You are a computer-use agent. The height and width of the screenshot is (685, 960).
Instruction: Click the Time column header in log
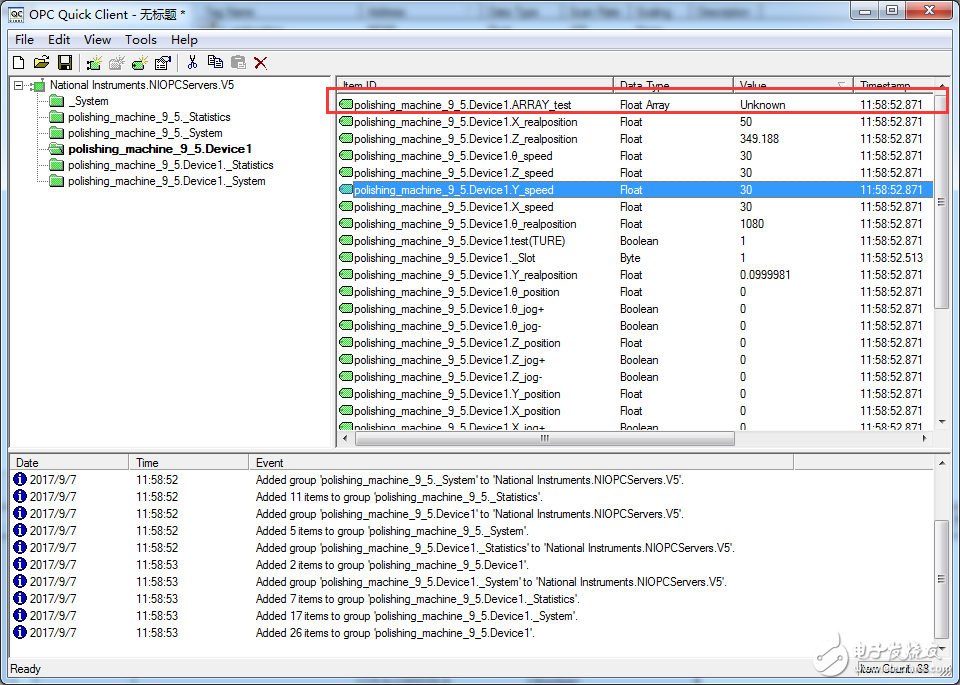click(x=189, y=463)
